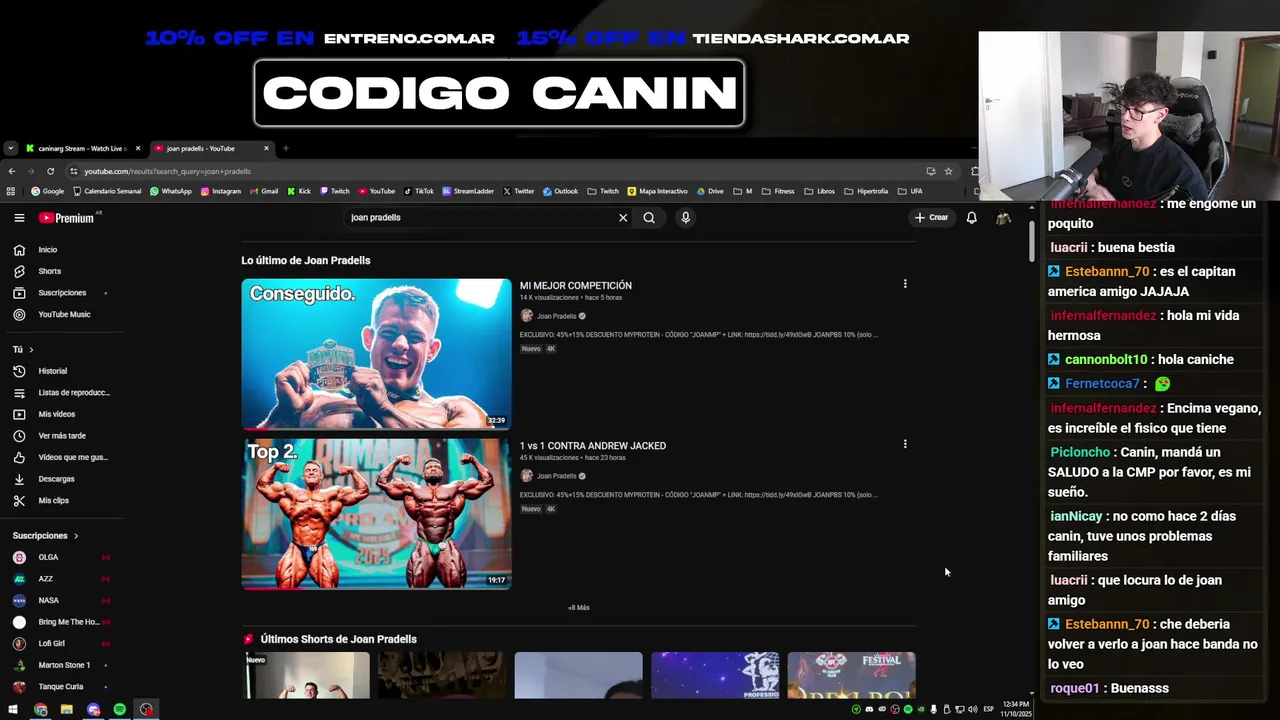Open options menu for 1 vs 1 CONTRA ANDREW JACKED
Viewport: 1280px width, 720px height.
[x=905, y=444]
